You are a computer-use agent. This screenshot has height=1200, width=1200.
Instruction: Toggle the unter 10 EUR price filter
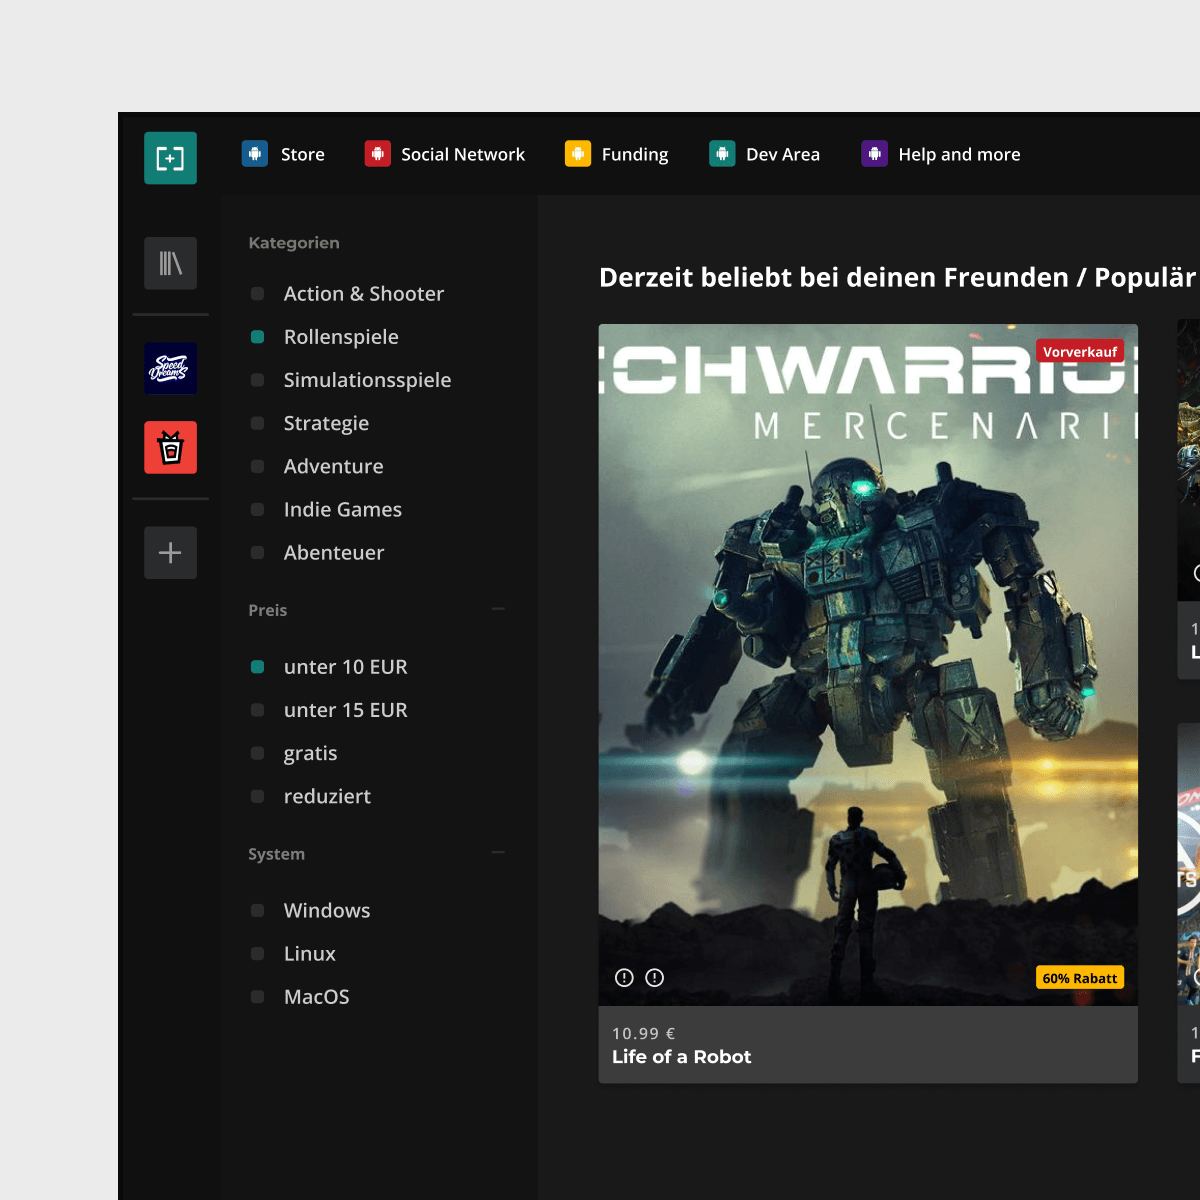click(x=257, y=667)
